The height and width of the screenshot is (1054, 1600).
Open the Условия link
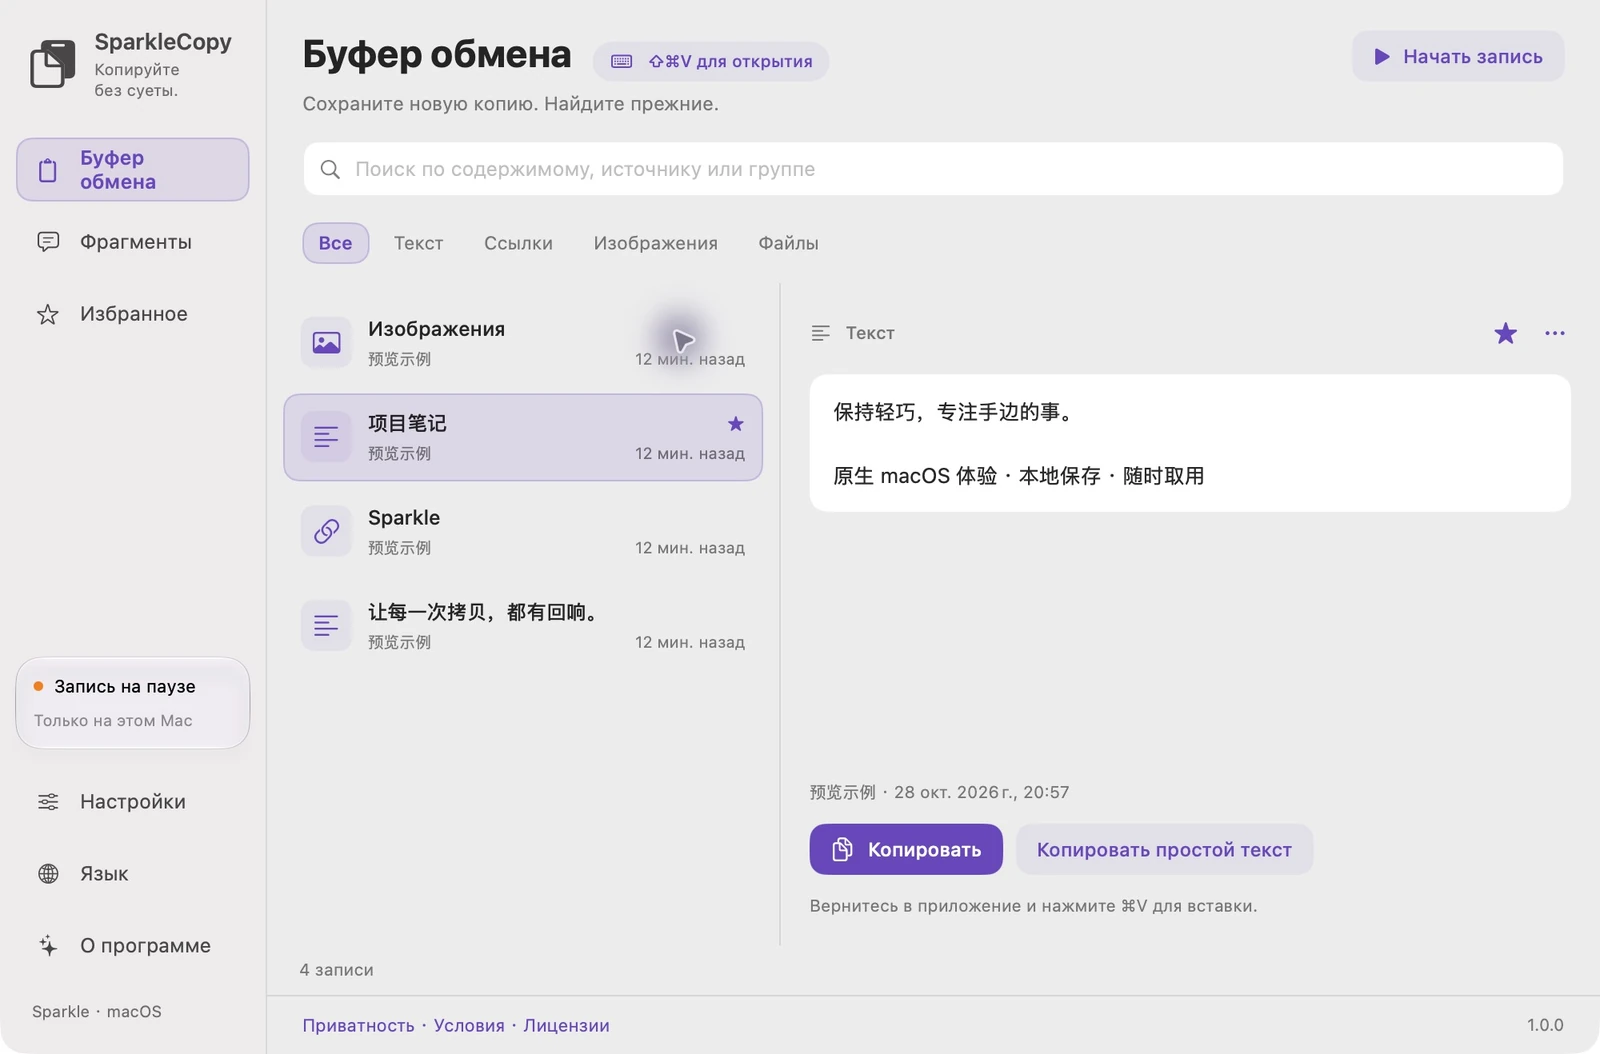[x=469, y=1025]
